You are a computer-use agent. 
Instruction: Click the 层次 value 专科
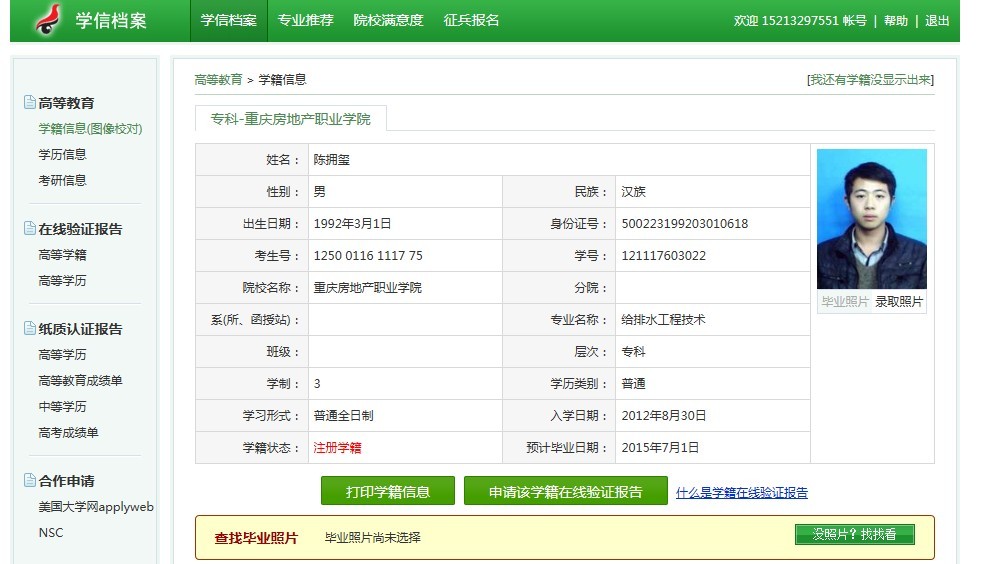pos(633,351)
